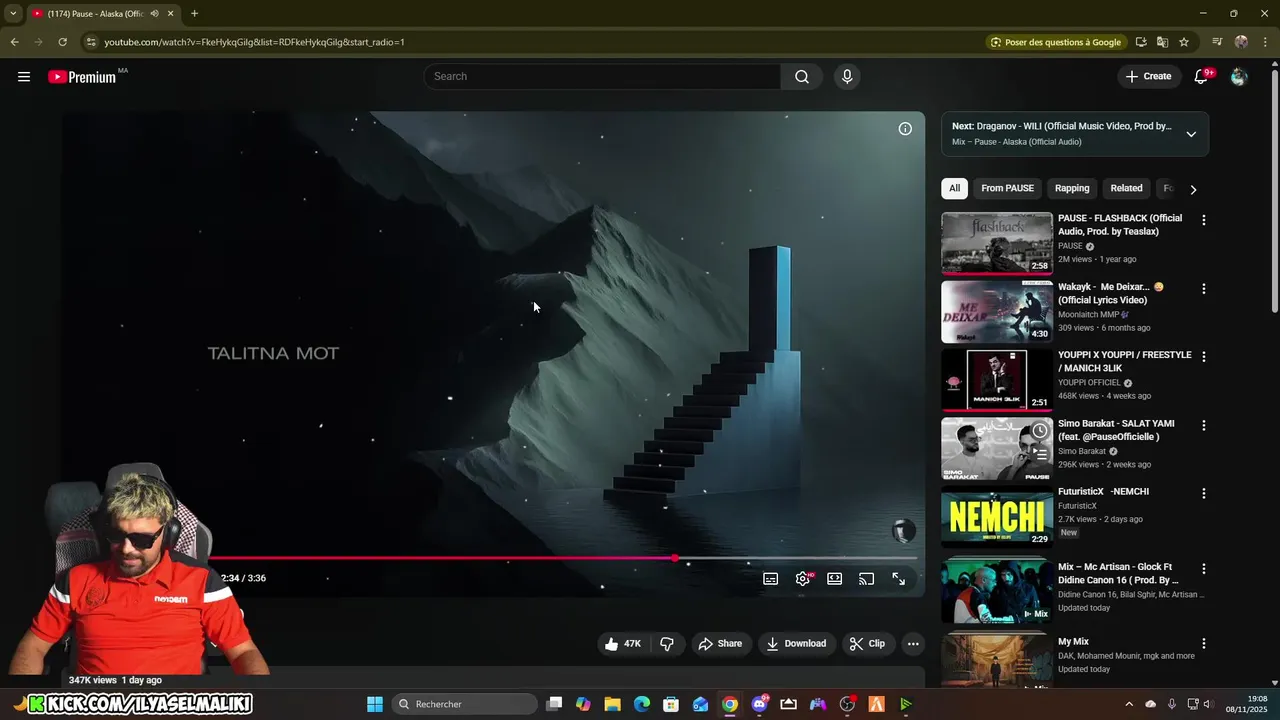Click the address bar URL
1280x720 pixels.
(x=254, y=42)
